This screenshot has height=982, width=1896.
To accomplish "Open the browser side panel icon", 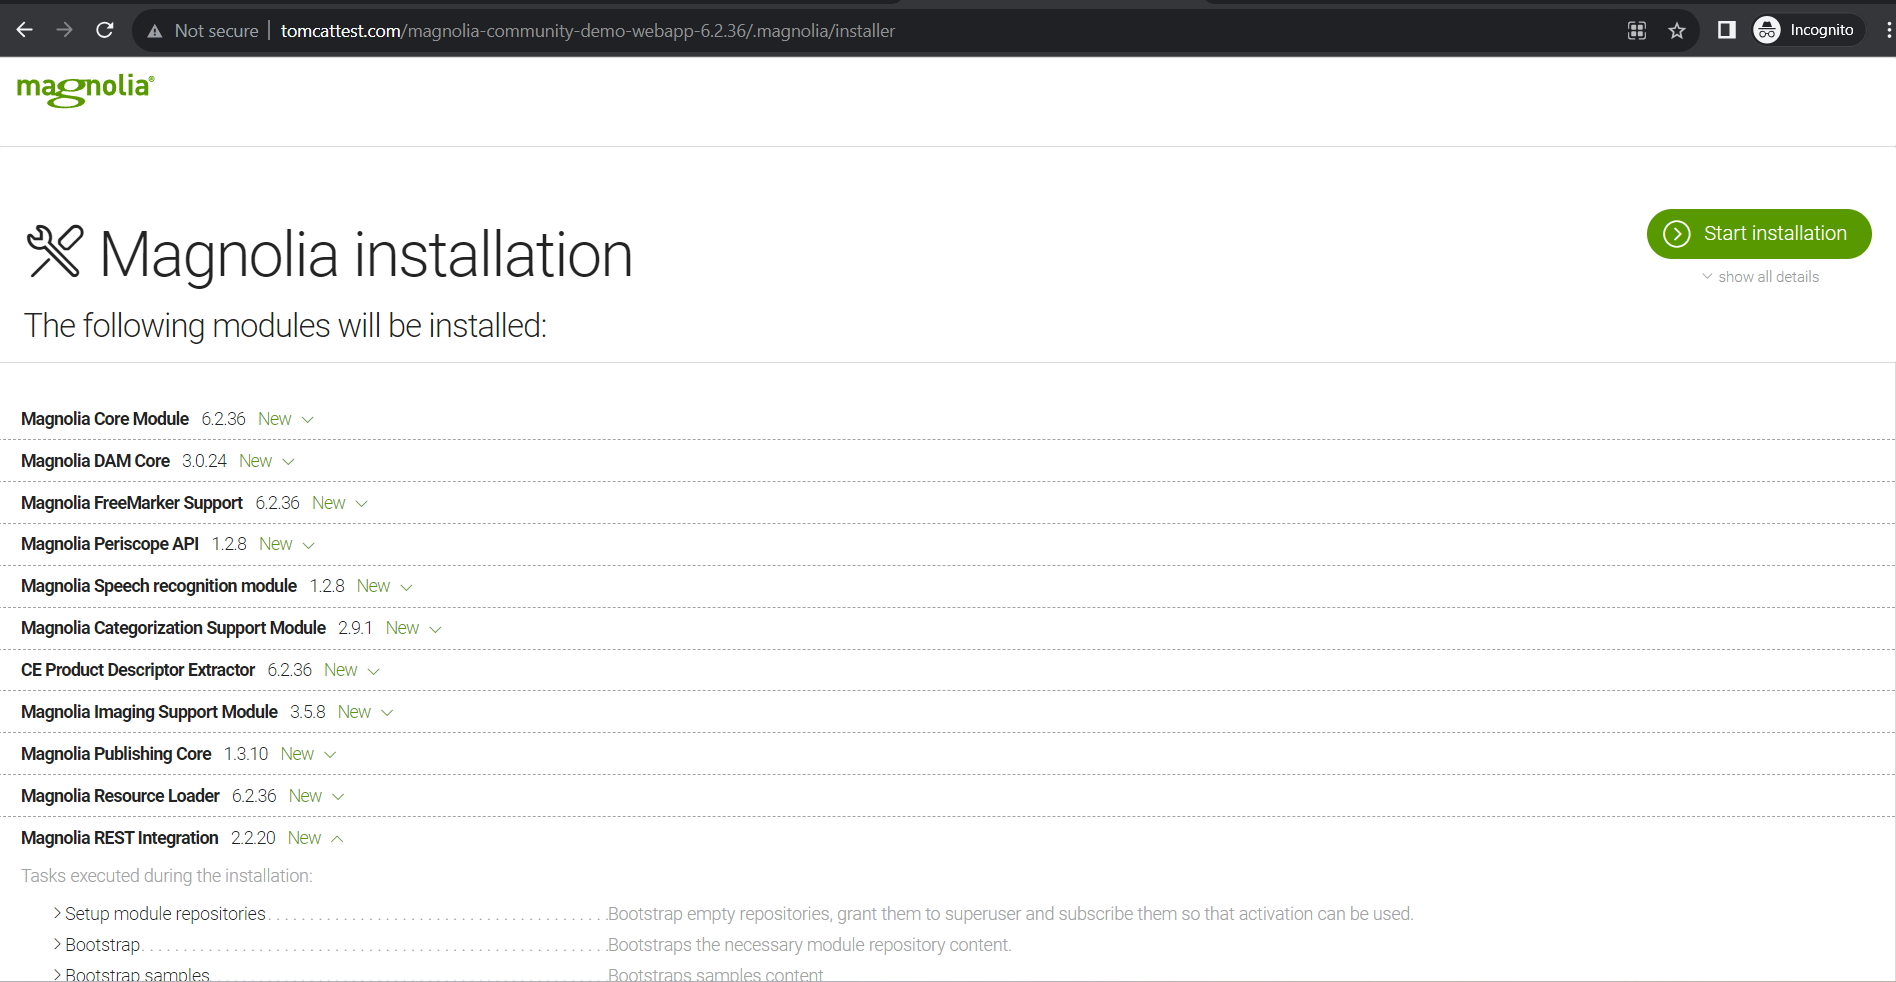I will [x=1726, y=30].
